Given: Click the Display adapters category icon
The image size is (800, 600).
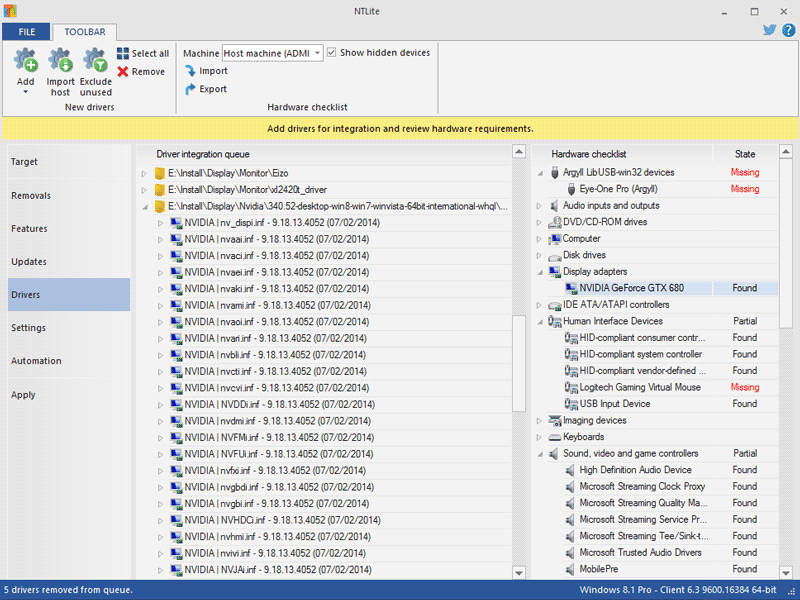Looking at the screenshot, I should [555, 272].
